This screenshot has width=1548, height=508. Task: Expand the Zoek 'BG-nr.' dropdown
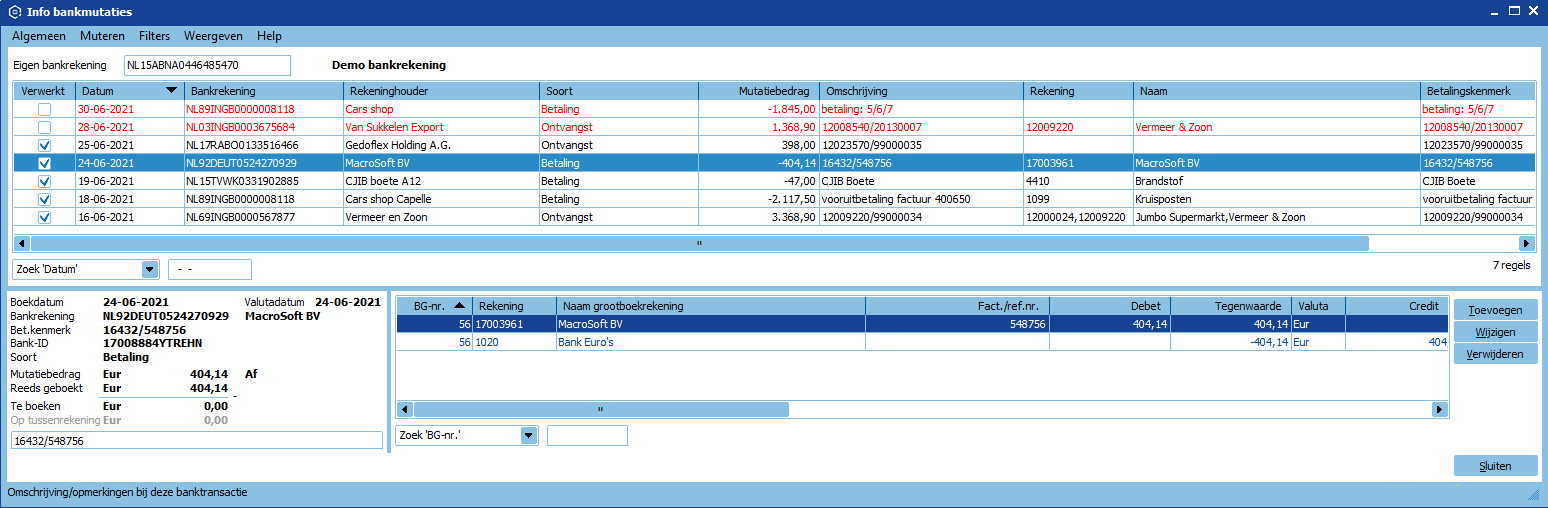pyautogui.click(x=529, y=435)
